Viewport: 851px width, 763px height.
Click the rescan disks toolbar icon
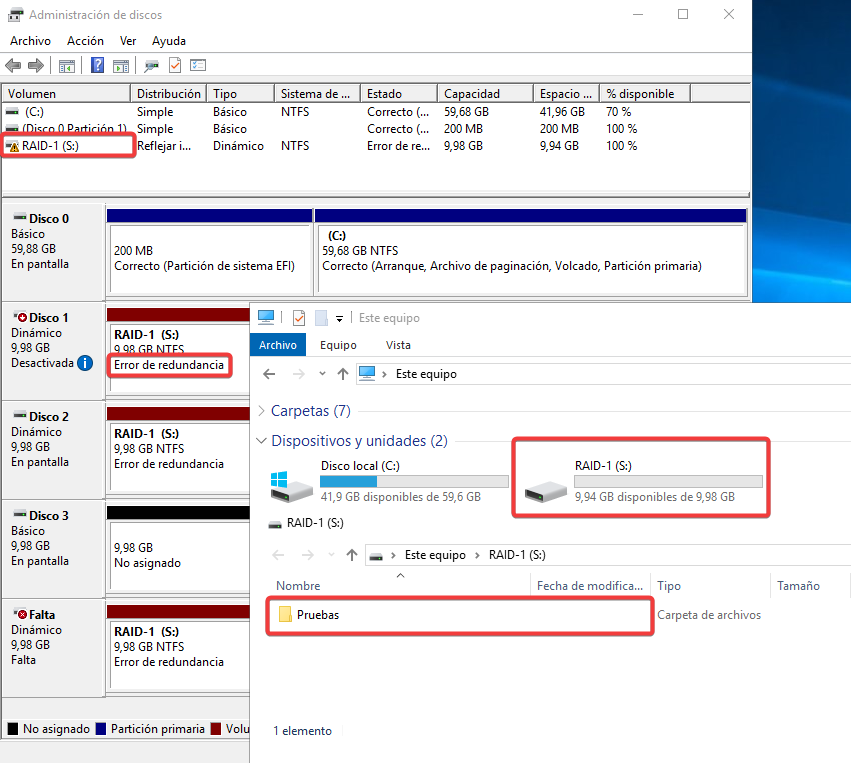coord(151,66)
